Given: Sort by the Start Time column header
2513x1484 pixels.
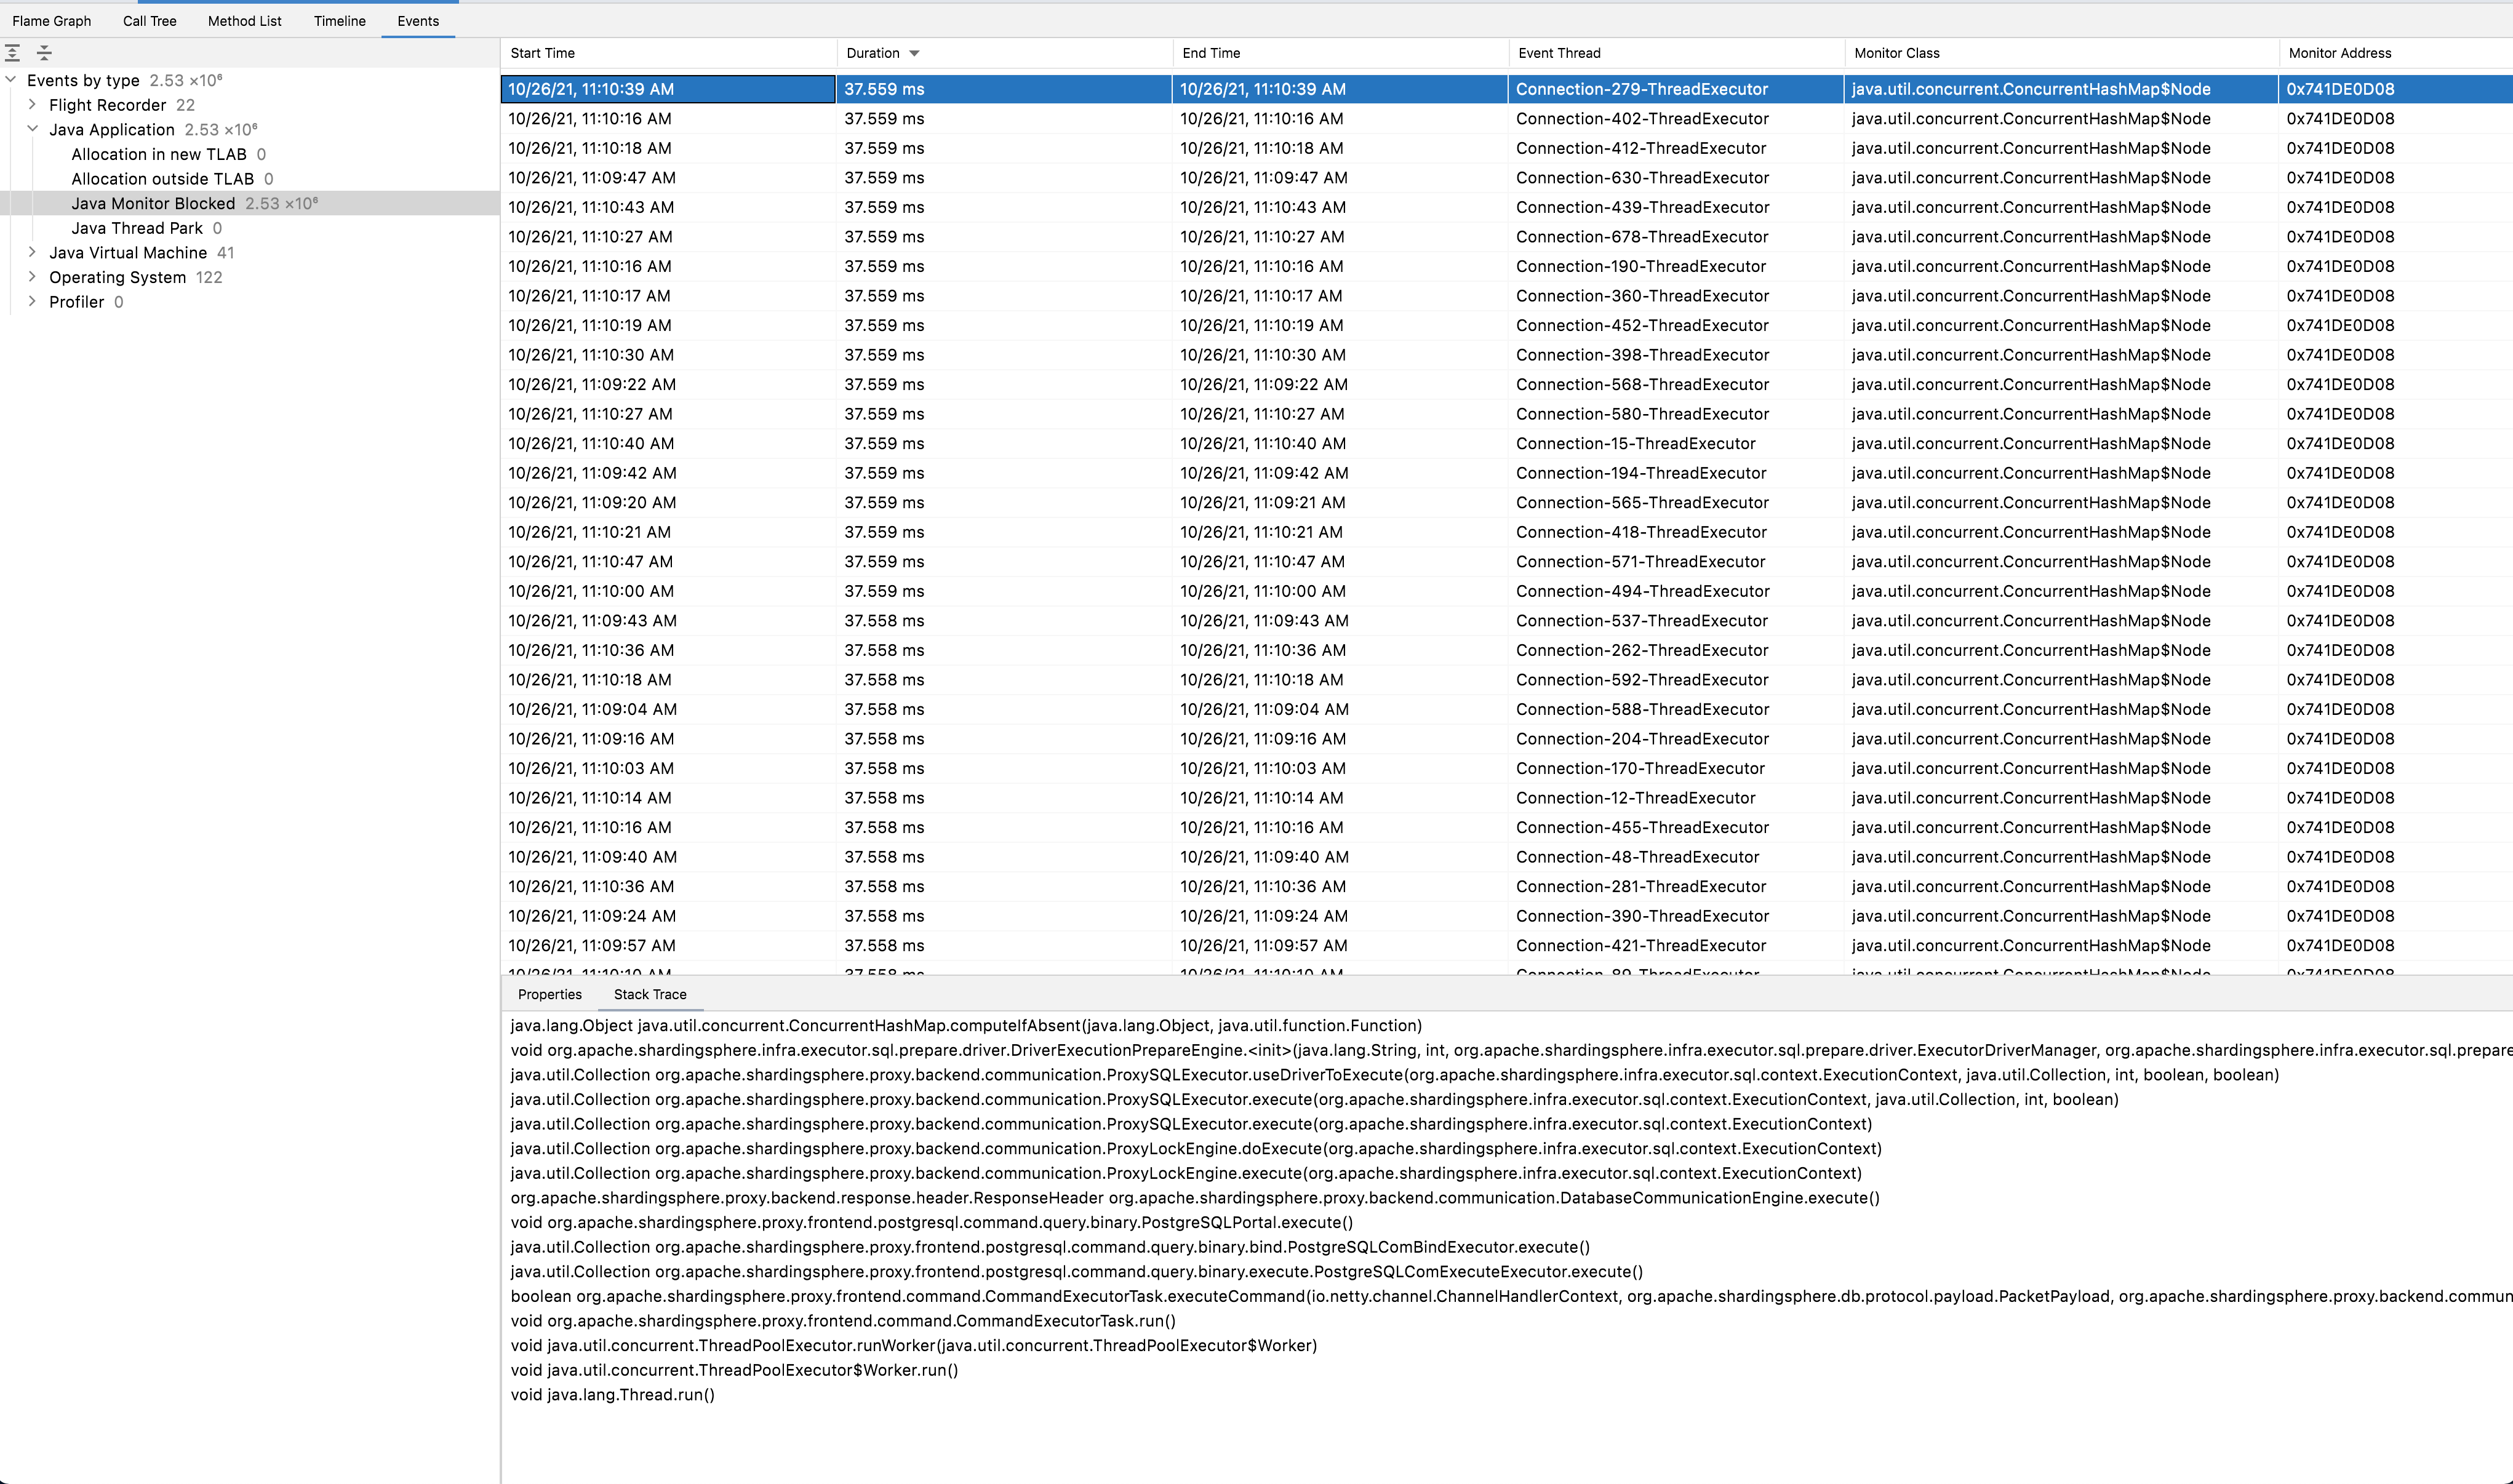Looking at the screenshot, I should pos(543,53).
